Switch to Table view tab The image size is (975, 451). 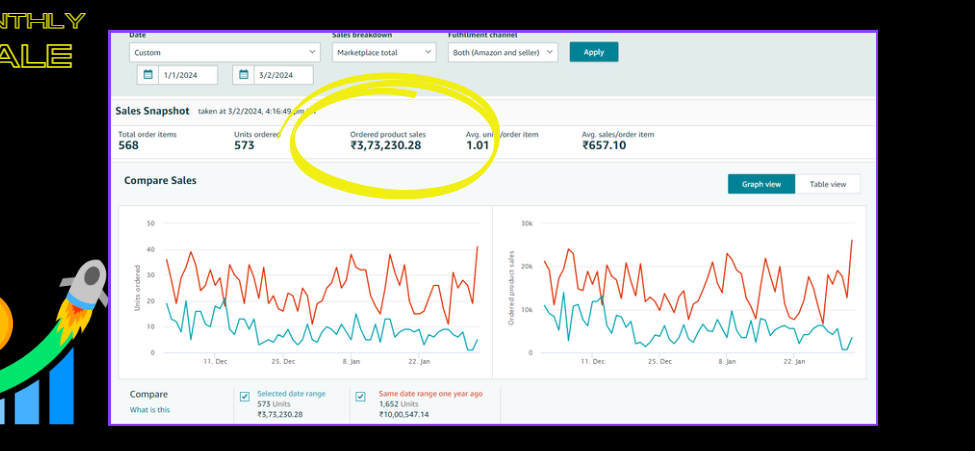point(828,184)
